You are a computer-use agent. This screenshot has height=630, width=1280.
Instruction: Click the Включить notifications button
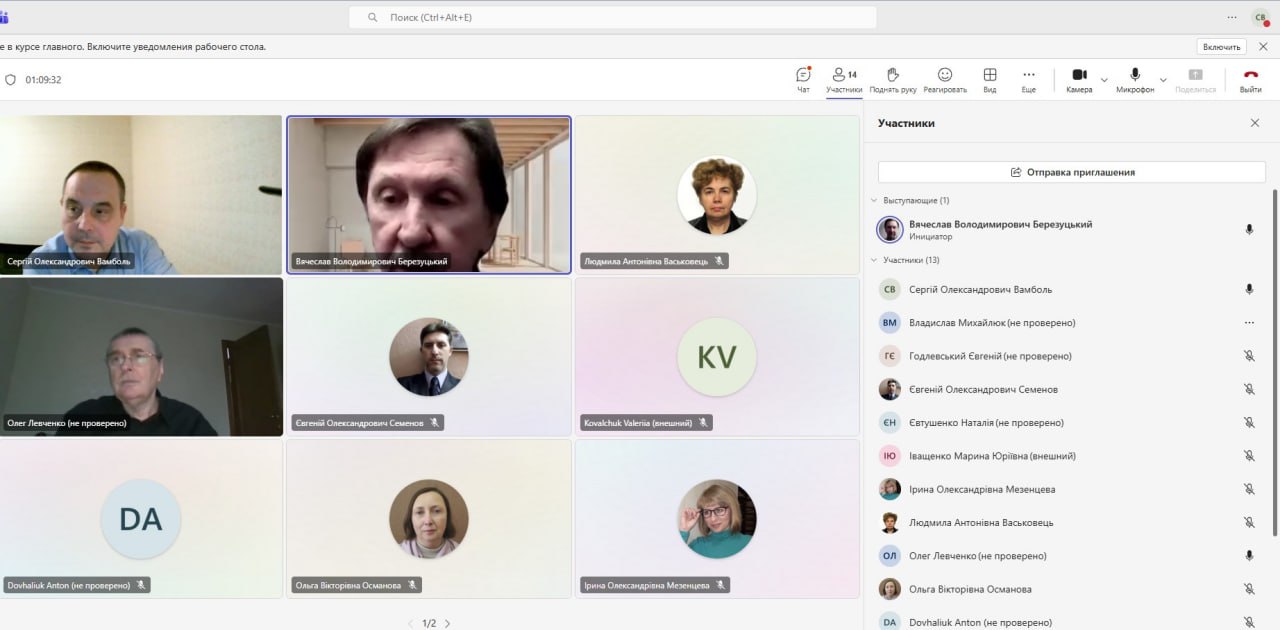click(x=1221, y=47)
